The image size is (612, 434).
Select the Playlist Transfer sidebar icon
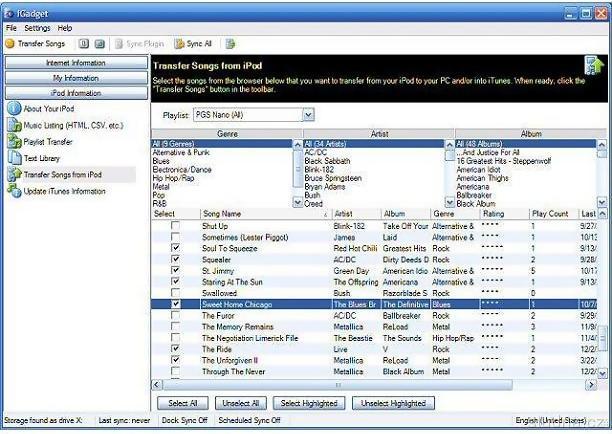click(13, 141)
